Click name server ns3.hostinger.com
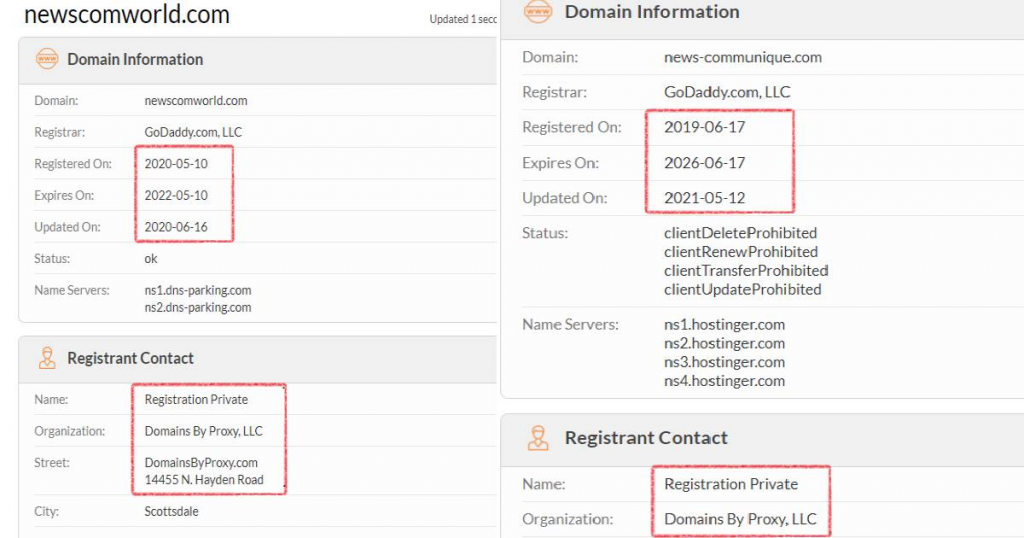 [725, 362]
